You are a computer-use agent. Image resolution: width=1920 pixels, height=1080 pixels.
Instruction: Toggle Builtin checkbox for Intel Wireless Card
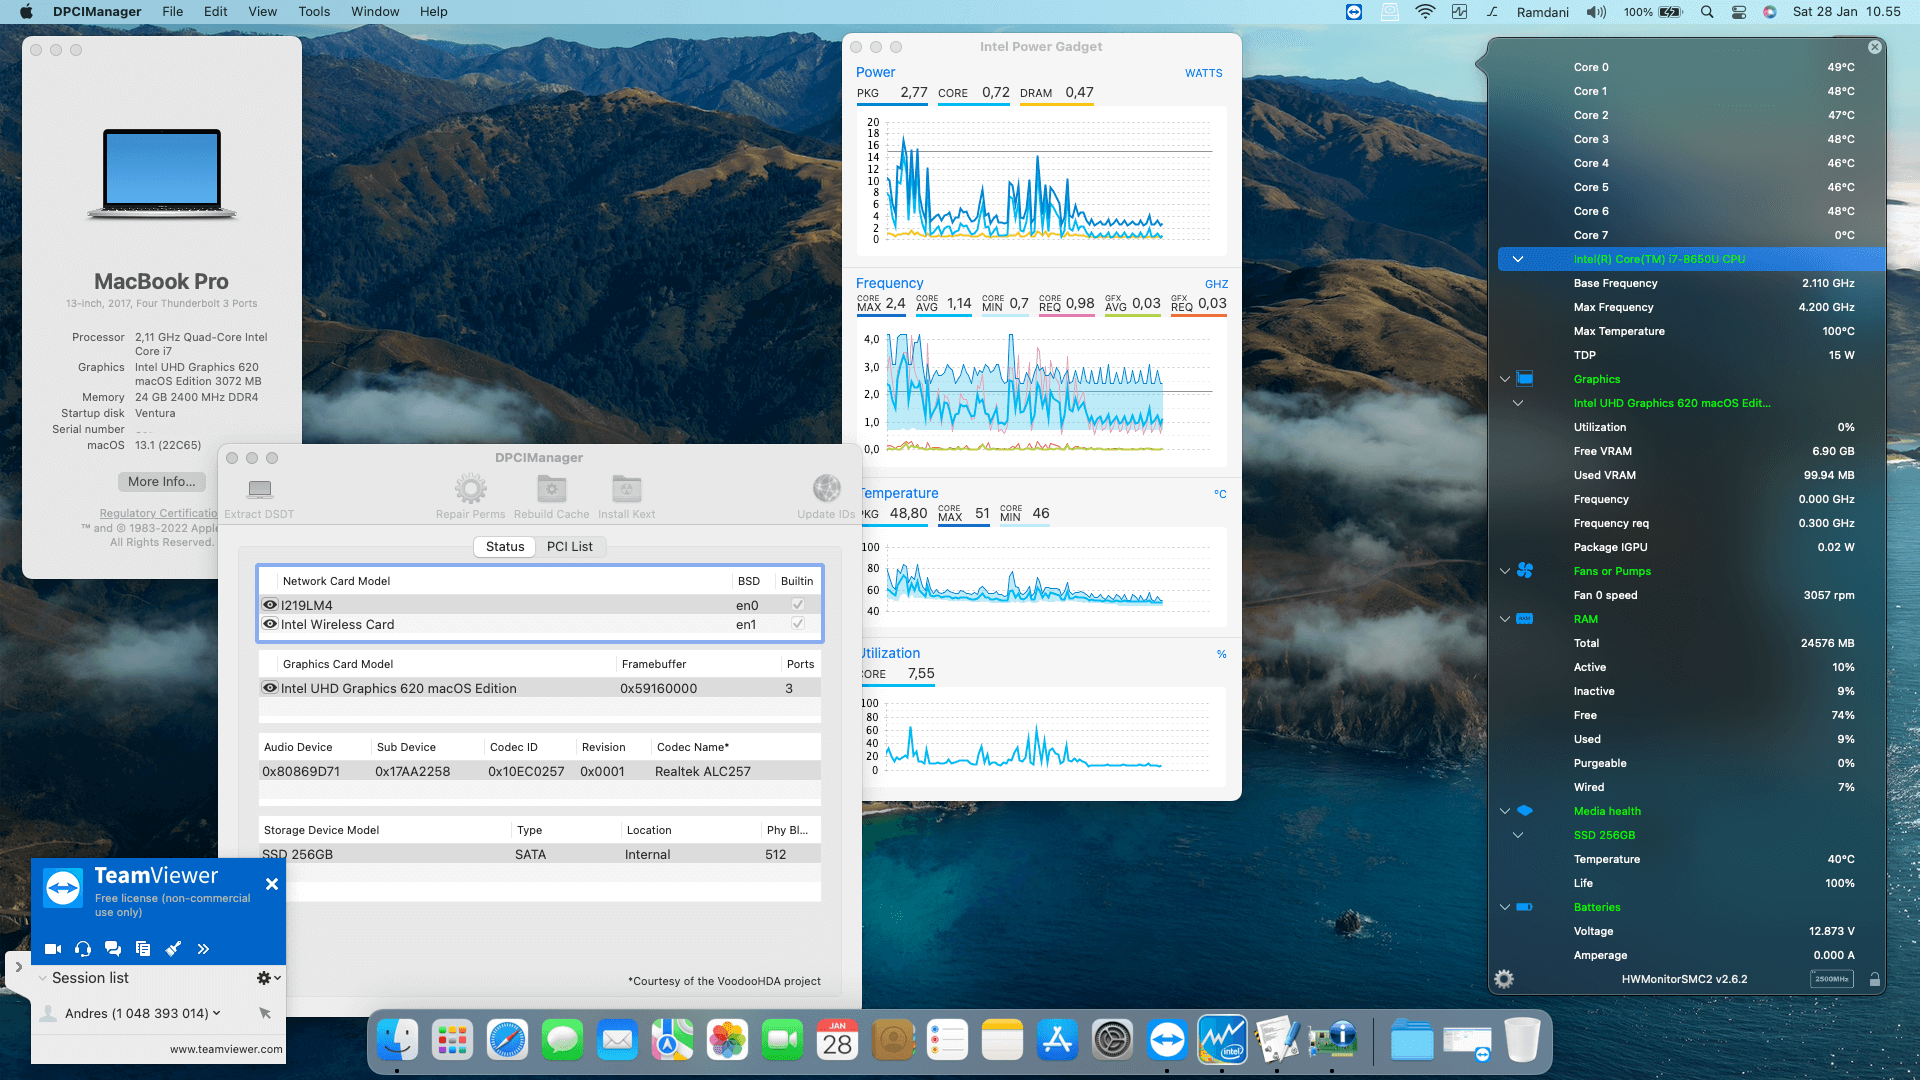coord(797,624)
